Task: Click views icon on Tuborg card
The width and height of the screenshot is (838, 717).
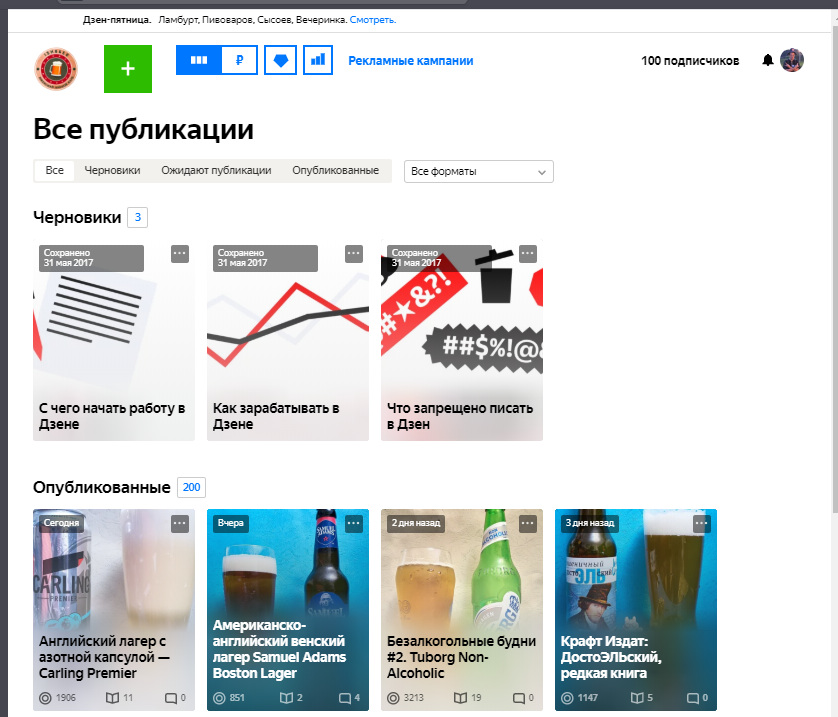Action: [393, 698]
